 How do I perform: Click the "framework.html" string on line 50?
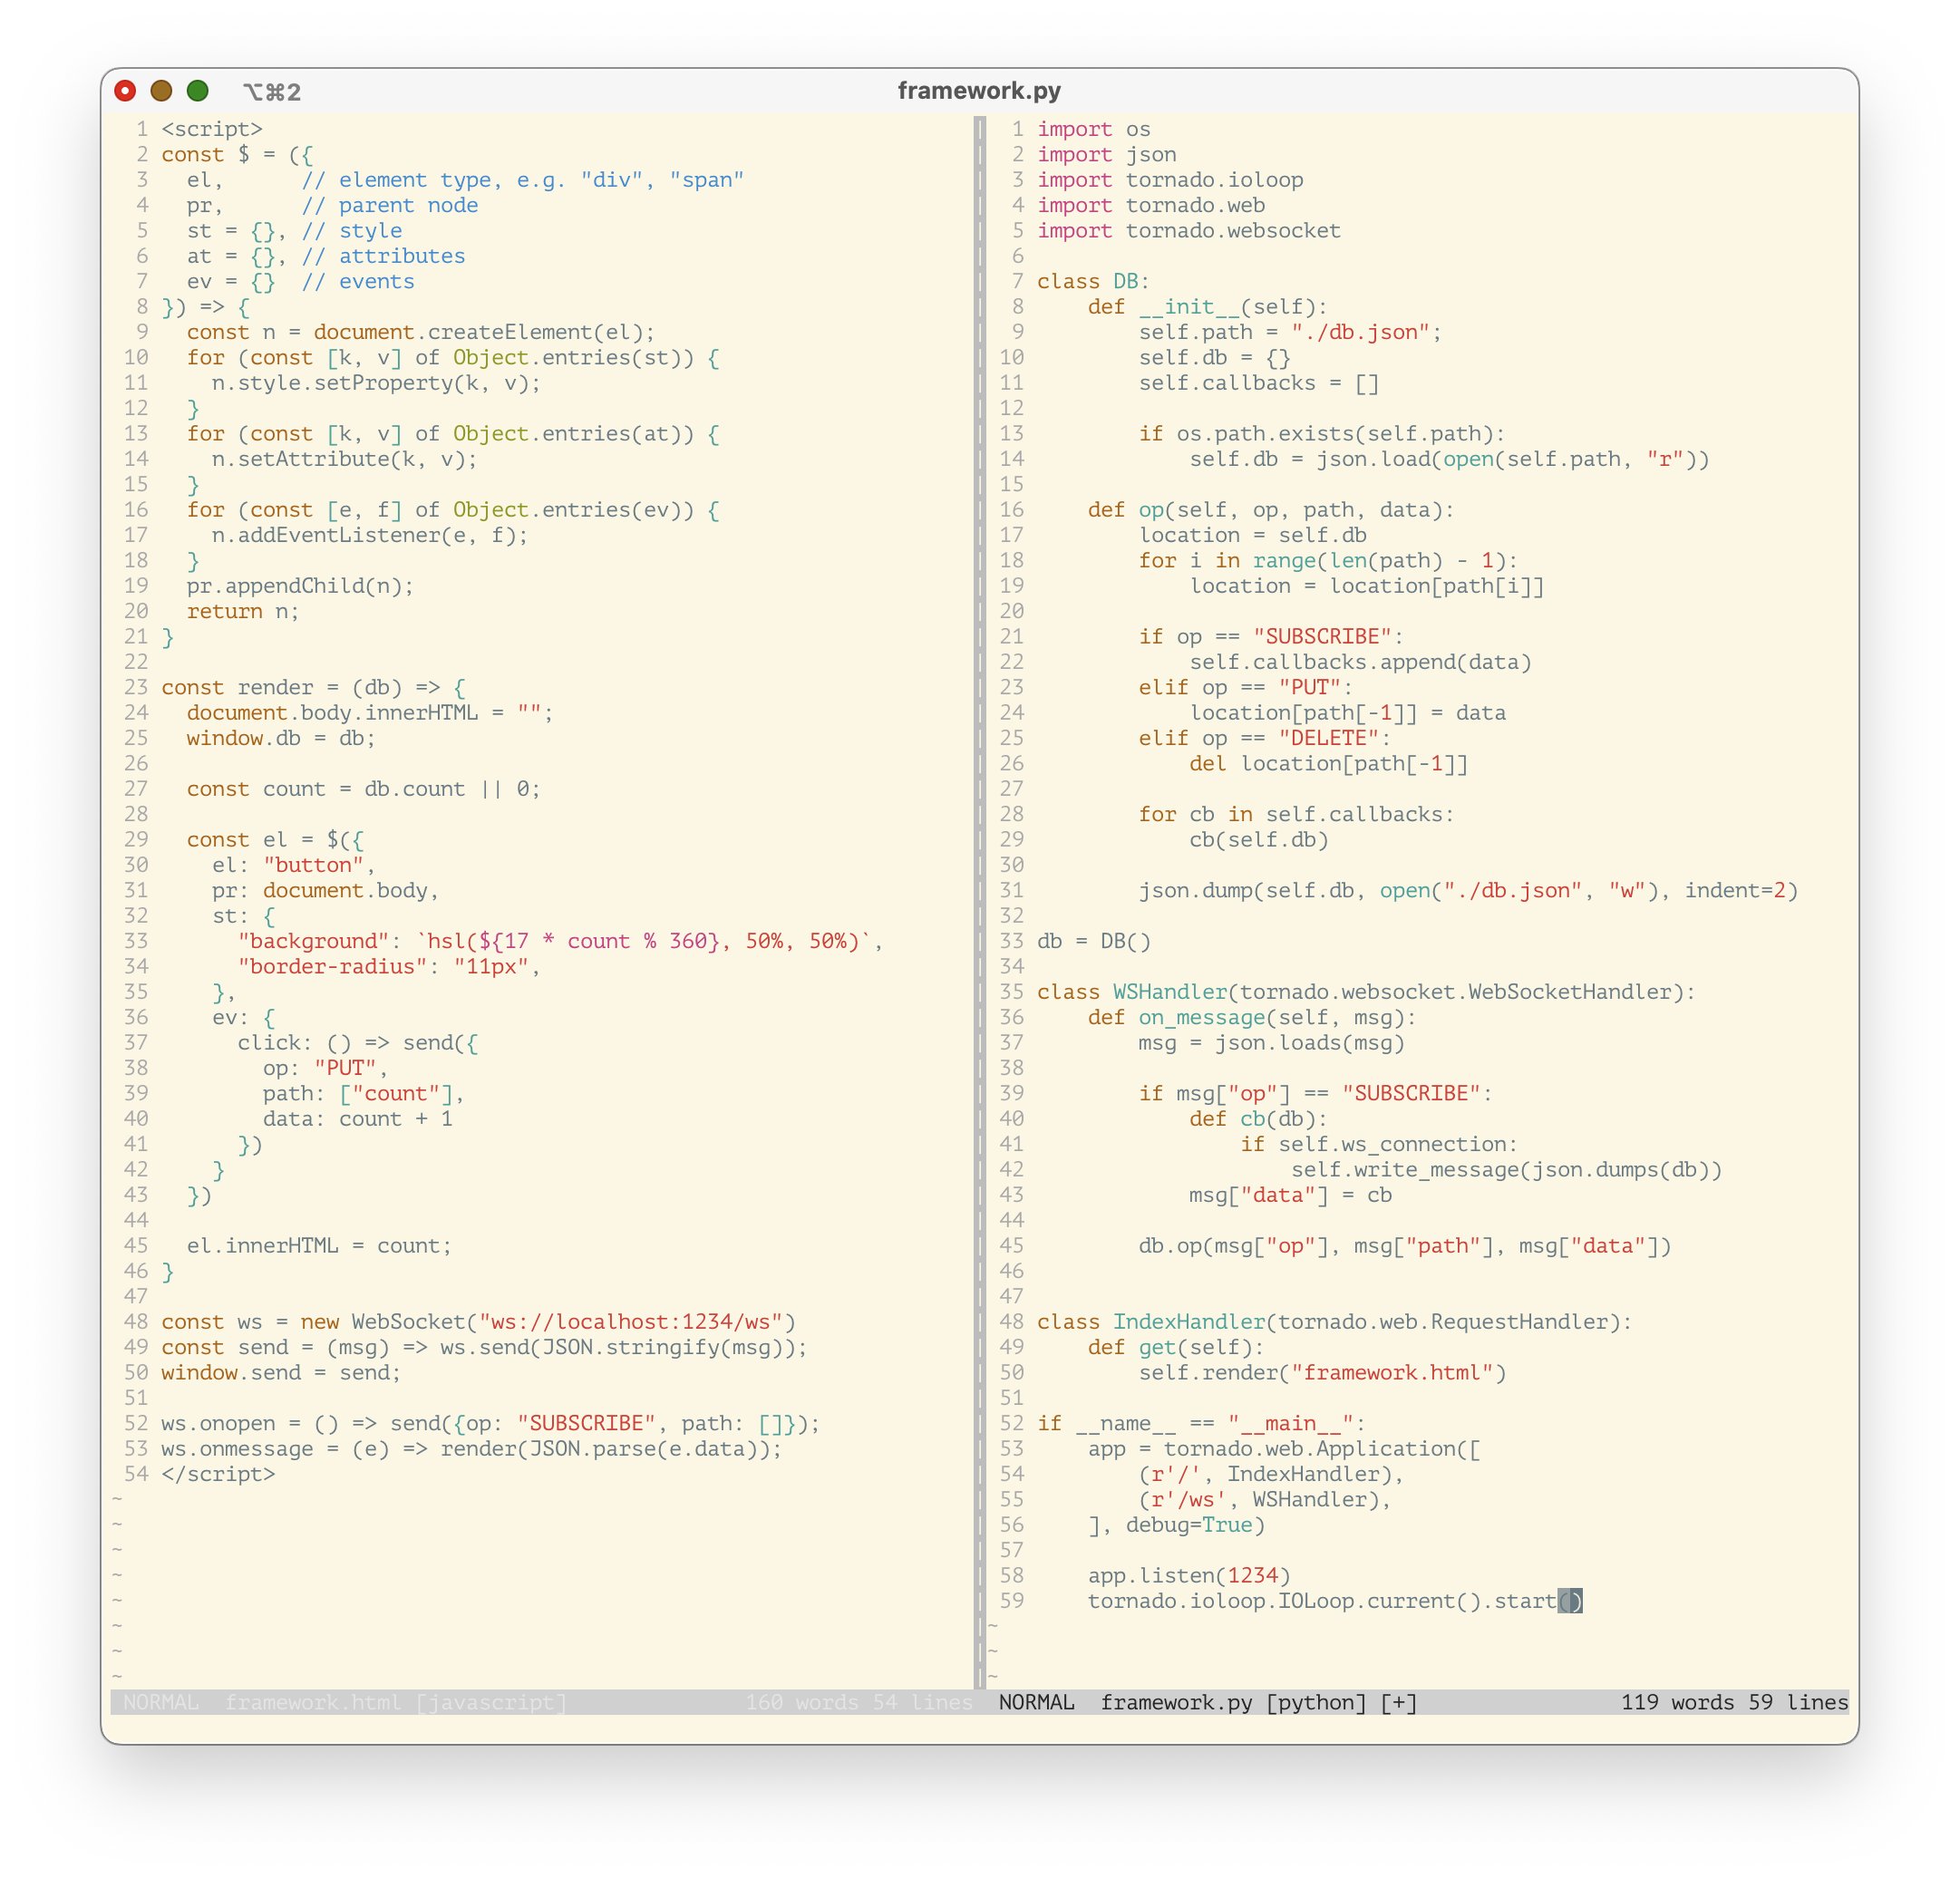point(1396,1372)
